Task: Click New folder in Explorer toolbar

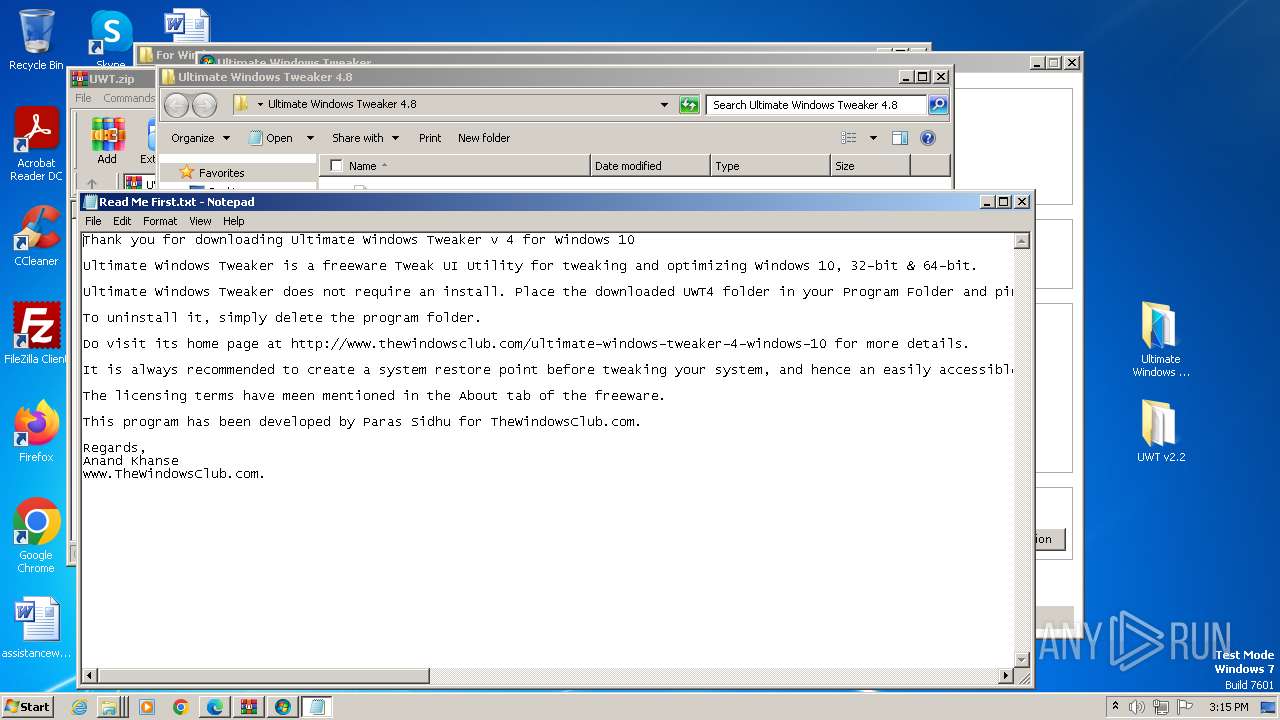Action: [x=484, y=138]
